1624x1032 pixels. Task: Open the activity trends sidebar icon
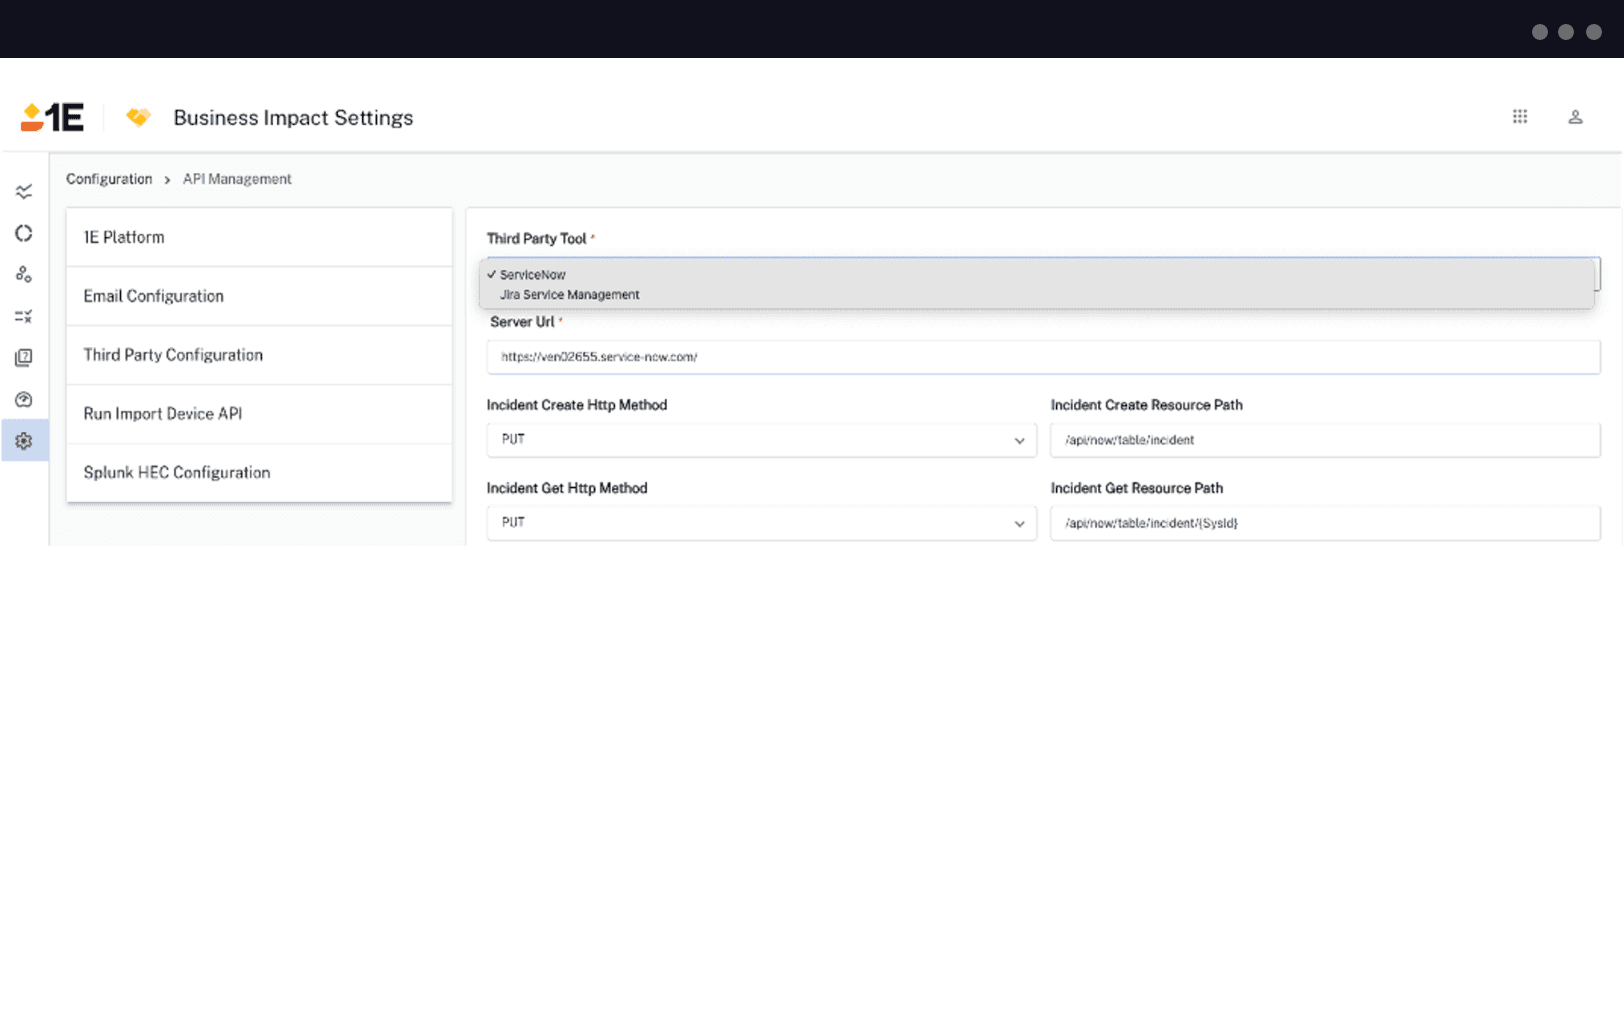(24, 191)
